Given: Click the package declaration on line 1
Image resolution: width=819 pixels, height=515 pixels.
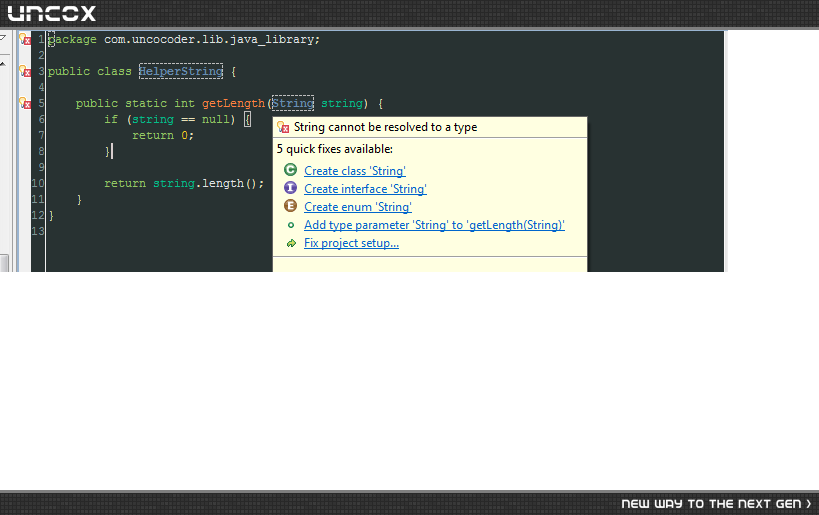Looking at the screenshot, I should pos(184,40).
